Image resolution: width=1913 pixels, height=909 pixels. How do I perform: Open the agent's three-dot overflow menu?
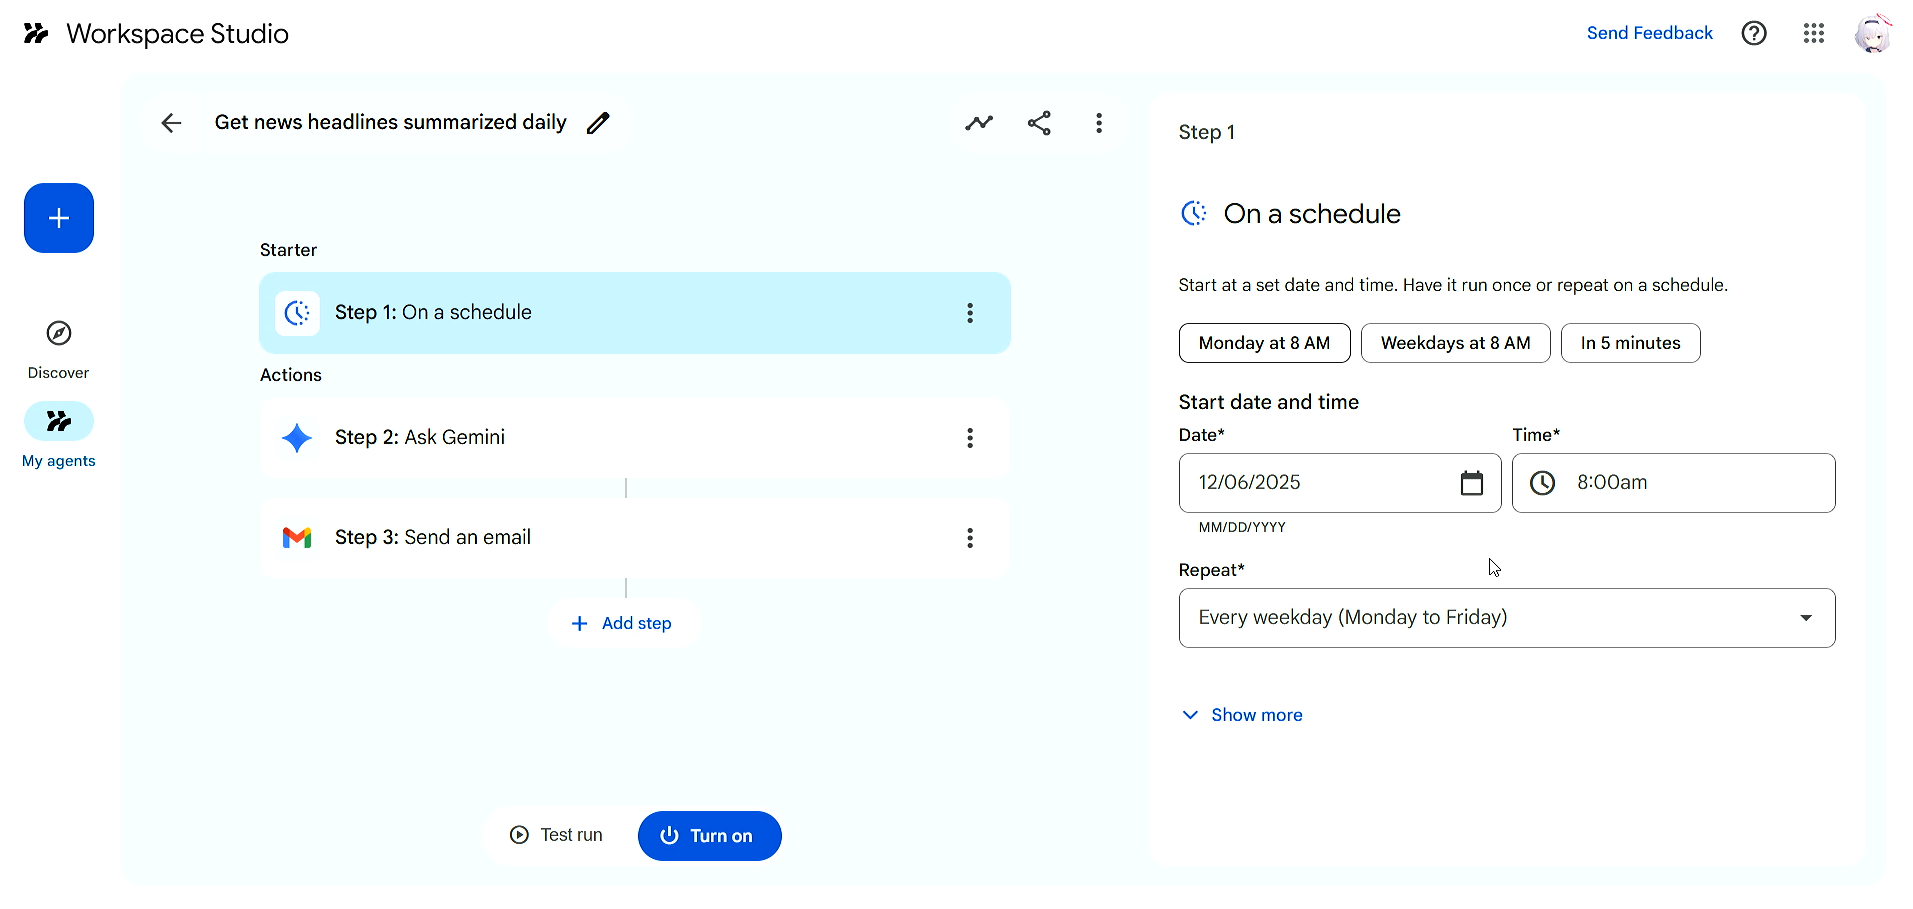(1099, 123)
